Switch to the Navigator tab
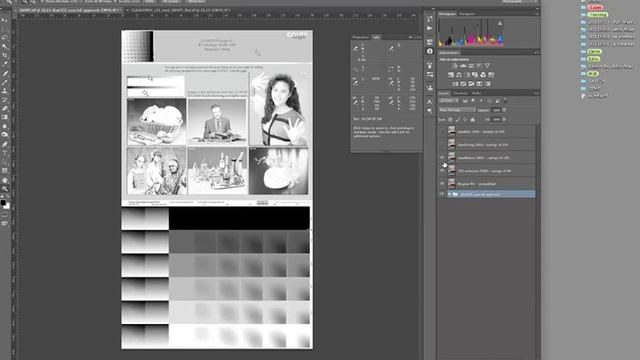640x360 pixels. (467, 14)
